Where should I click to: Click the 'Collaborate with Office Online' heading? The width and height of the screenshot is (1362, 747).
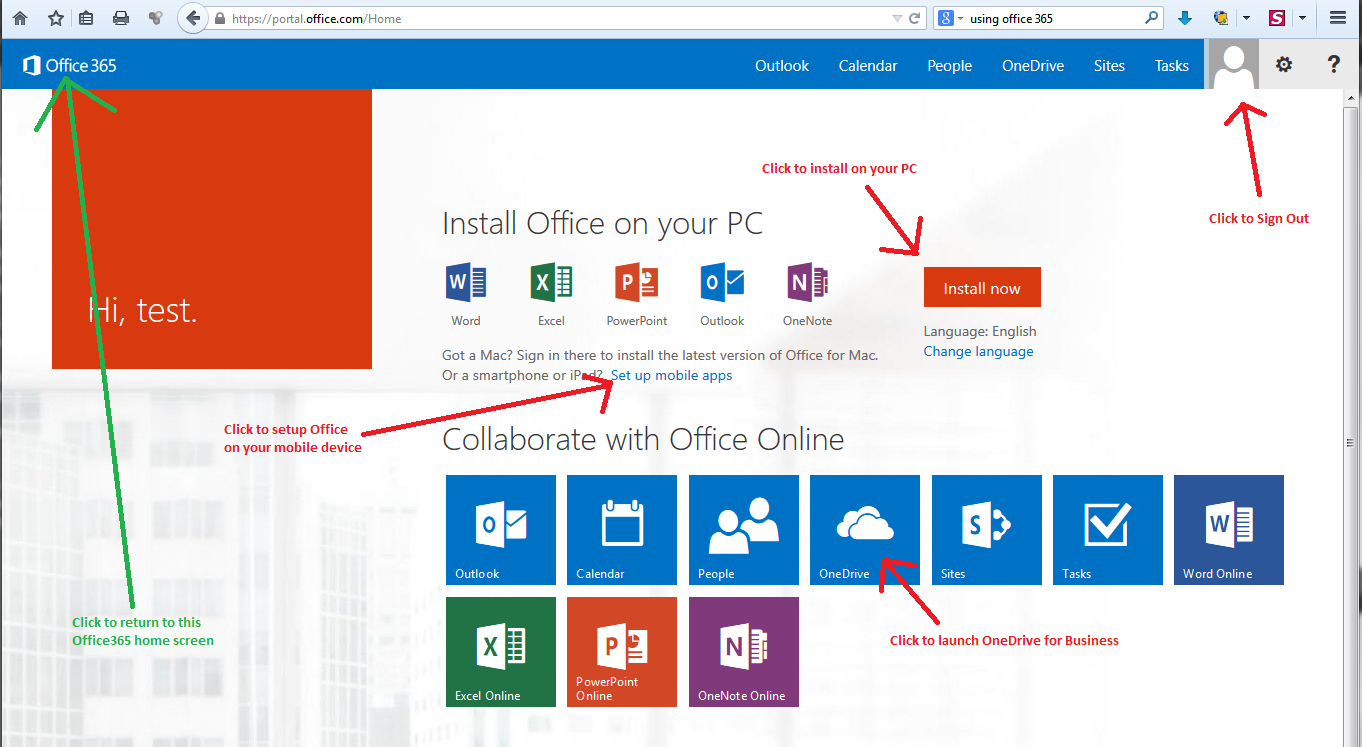click(x=643, y=439)
